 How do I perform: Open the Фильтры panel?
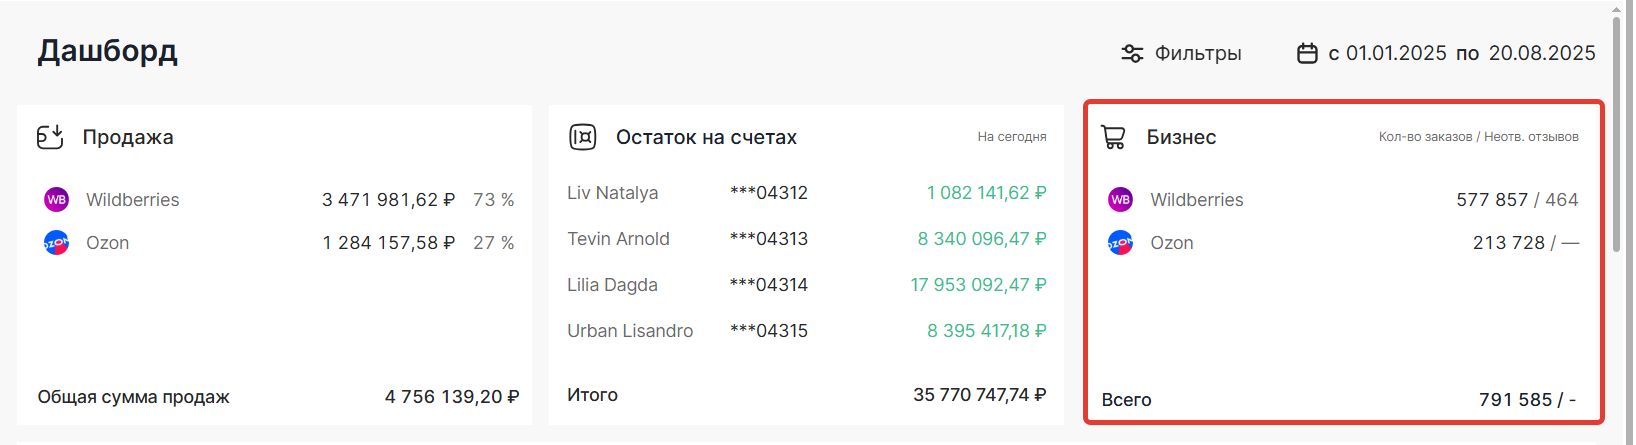[x=1197, y=53]
